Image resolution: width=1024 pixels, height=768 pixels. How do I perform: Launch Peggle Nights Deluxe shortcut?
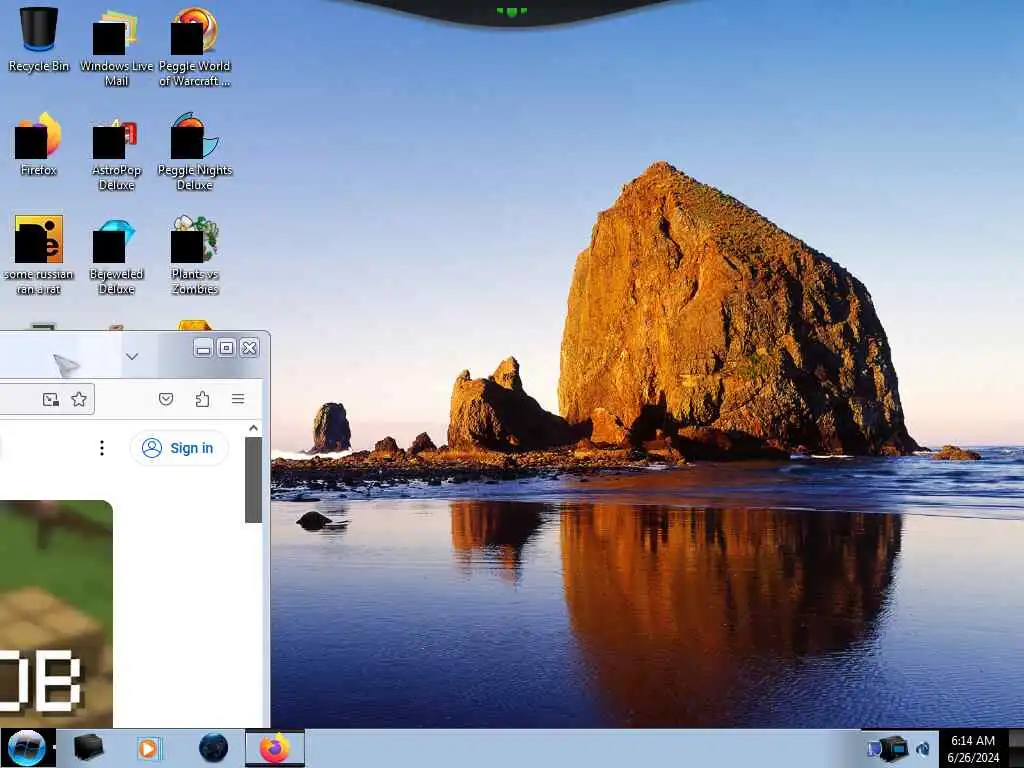click(x=195, y=152)
